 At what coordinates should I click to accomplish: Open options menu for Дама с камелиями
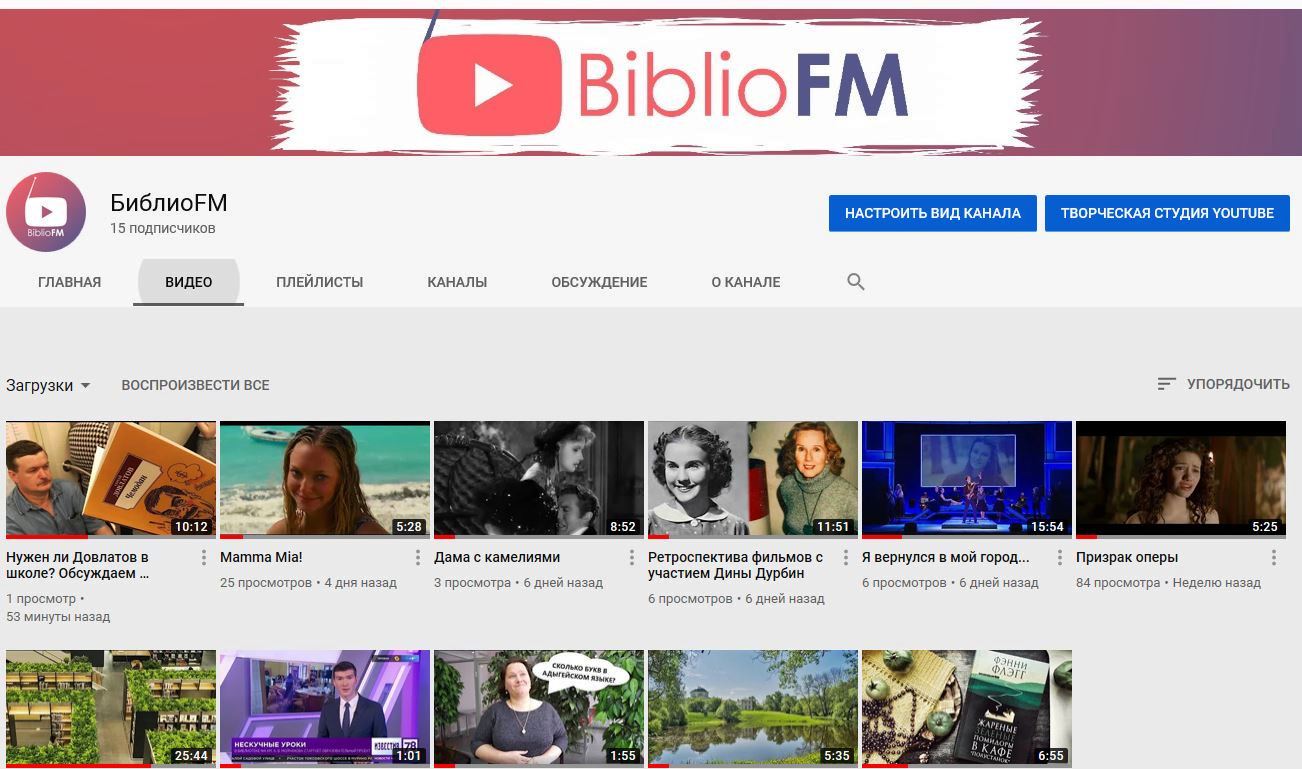(632, 557)
